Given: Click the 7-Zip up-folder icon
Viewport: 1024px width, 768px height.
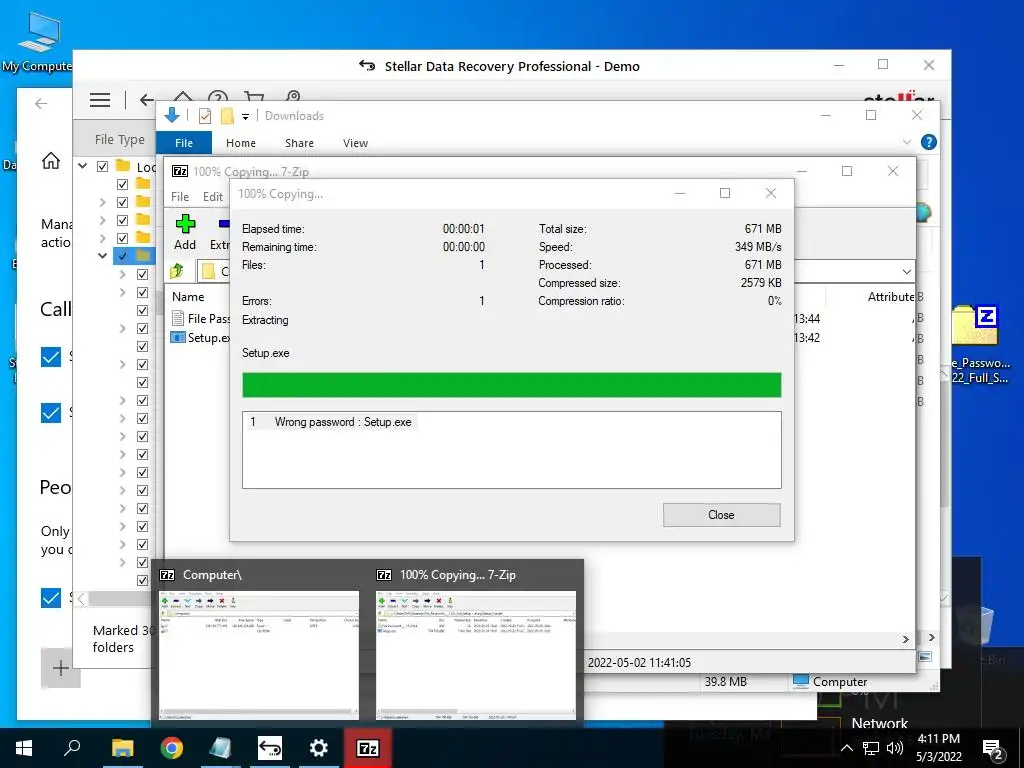Looking at the screenshot, I should click(176, 271).
